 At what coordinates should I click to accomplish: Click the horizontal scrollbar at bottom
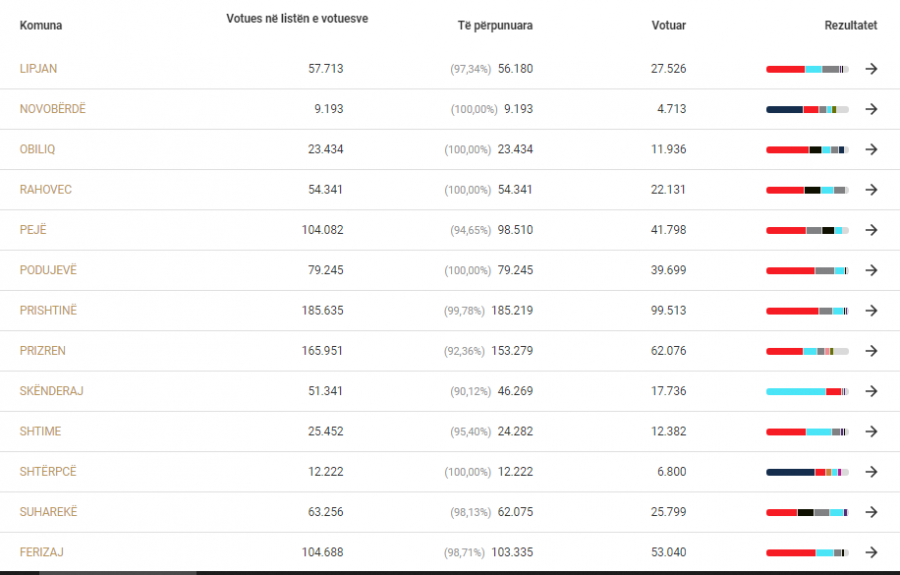(118, 573)
